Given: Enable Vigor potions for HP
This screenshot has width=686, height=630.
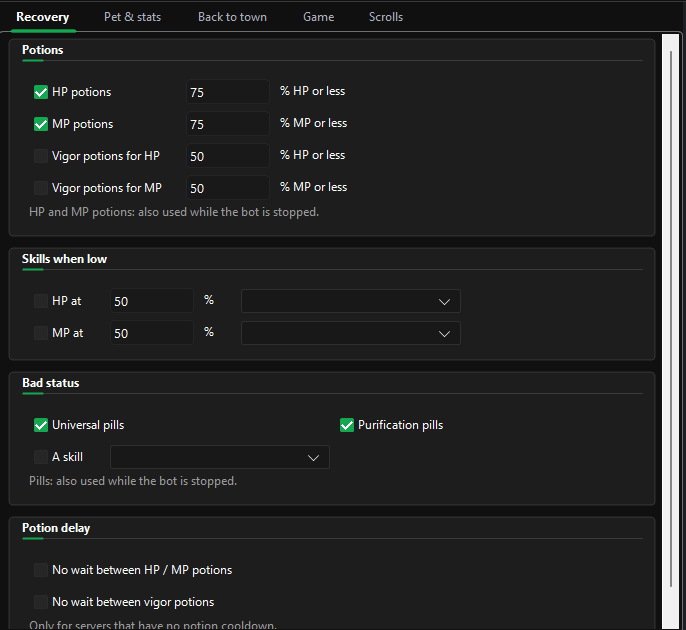Looking at the screenshot, I should tap(41, 156).
